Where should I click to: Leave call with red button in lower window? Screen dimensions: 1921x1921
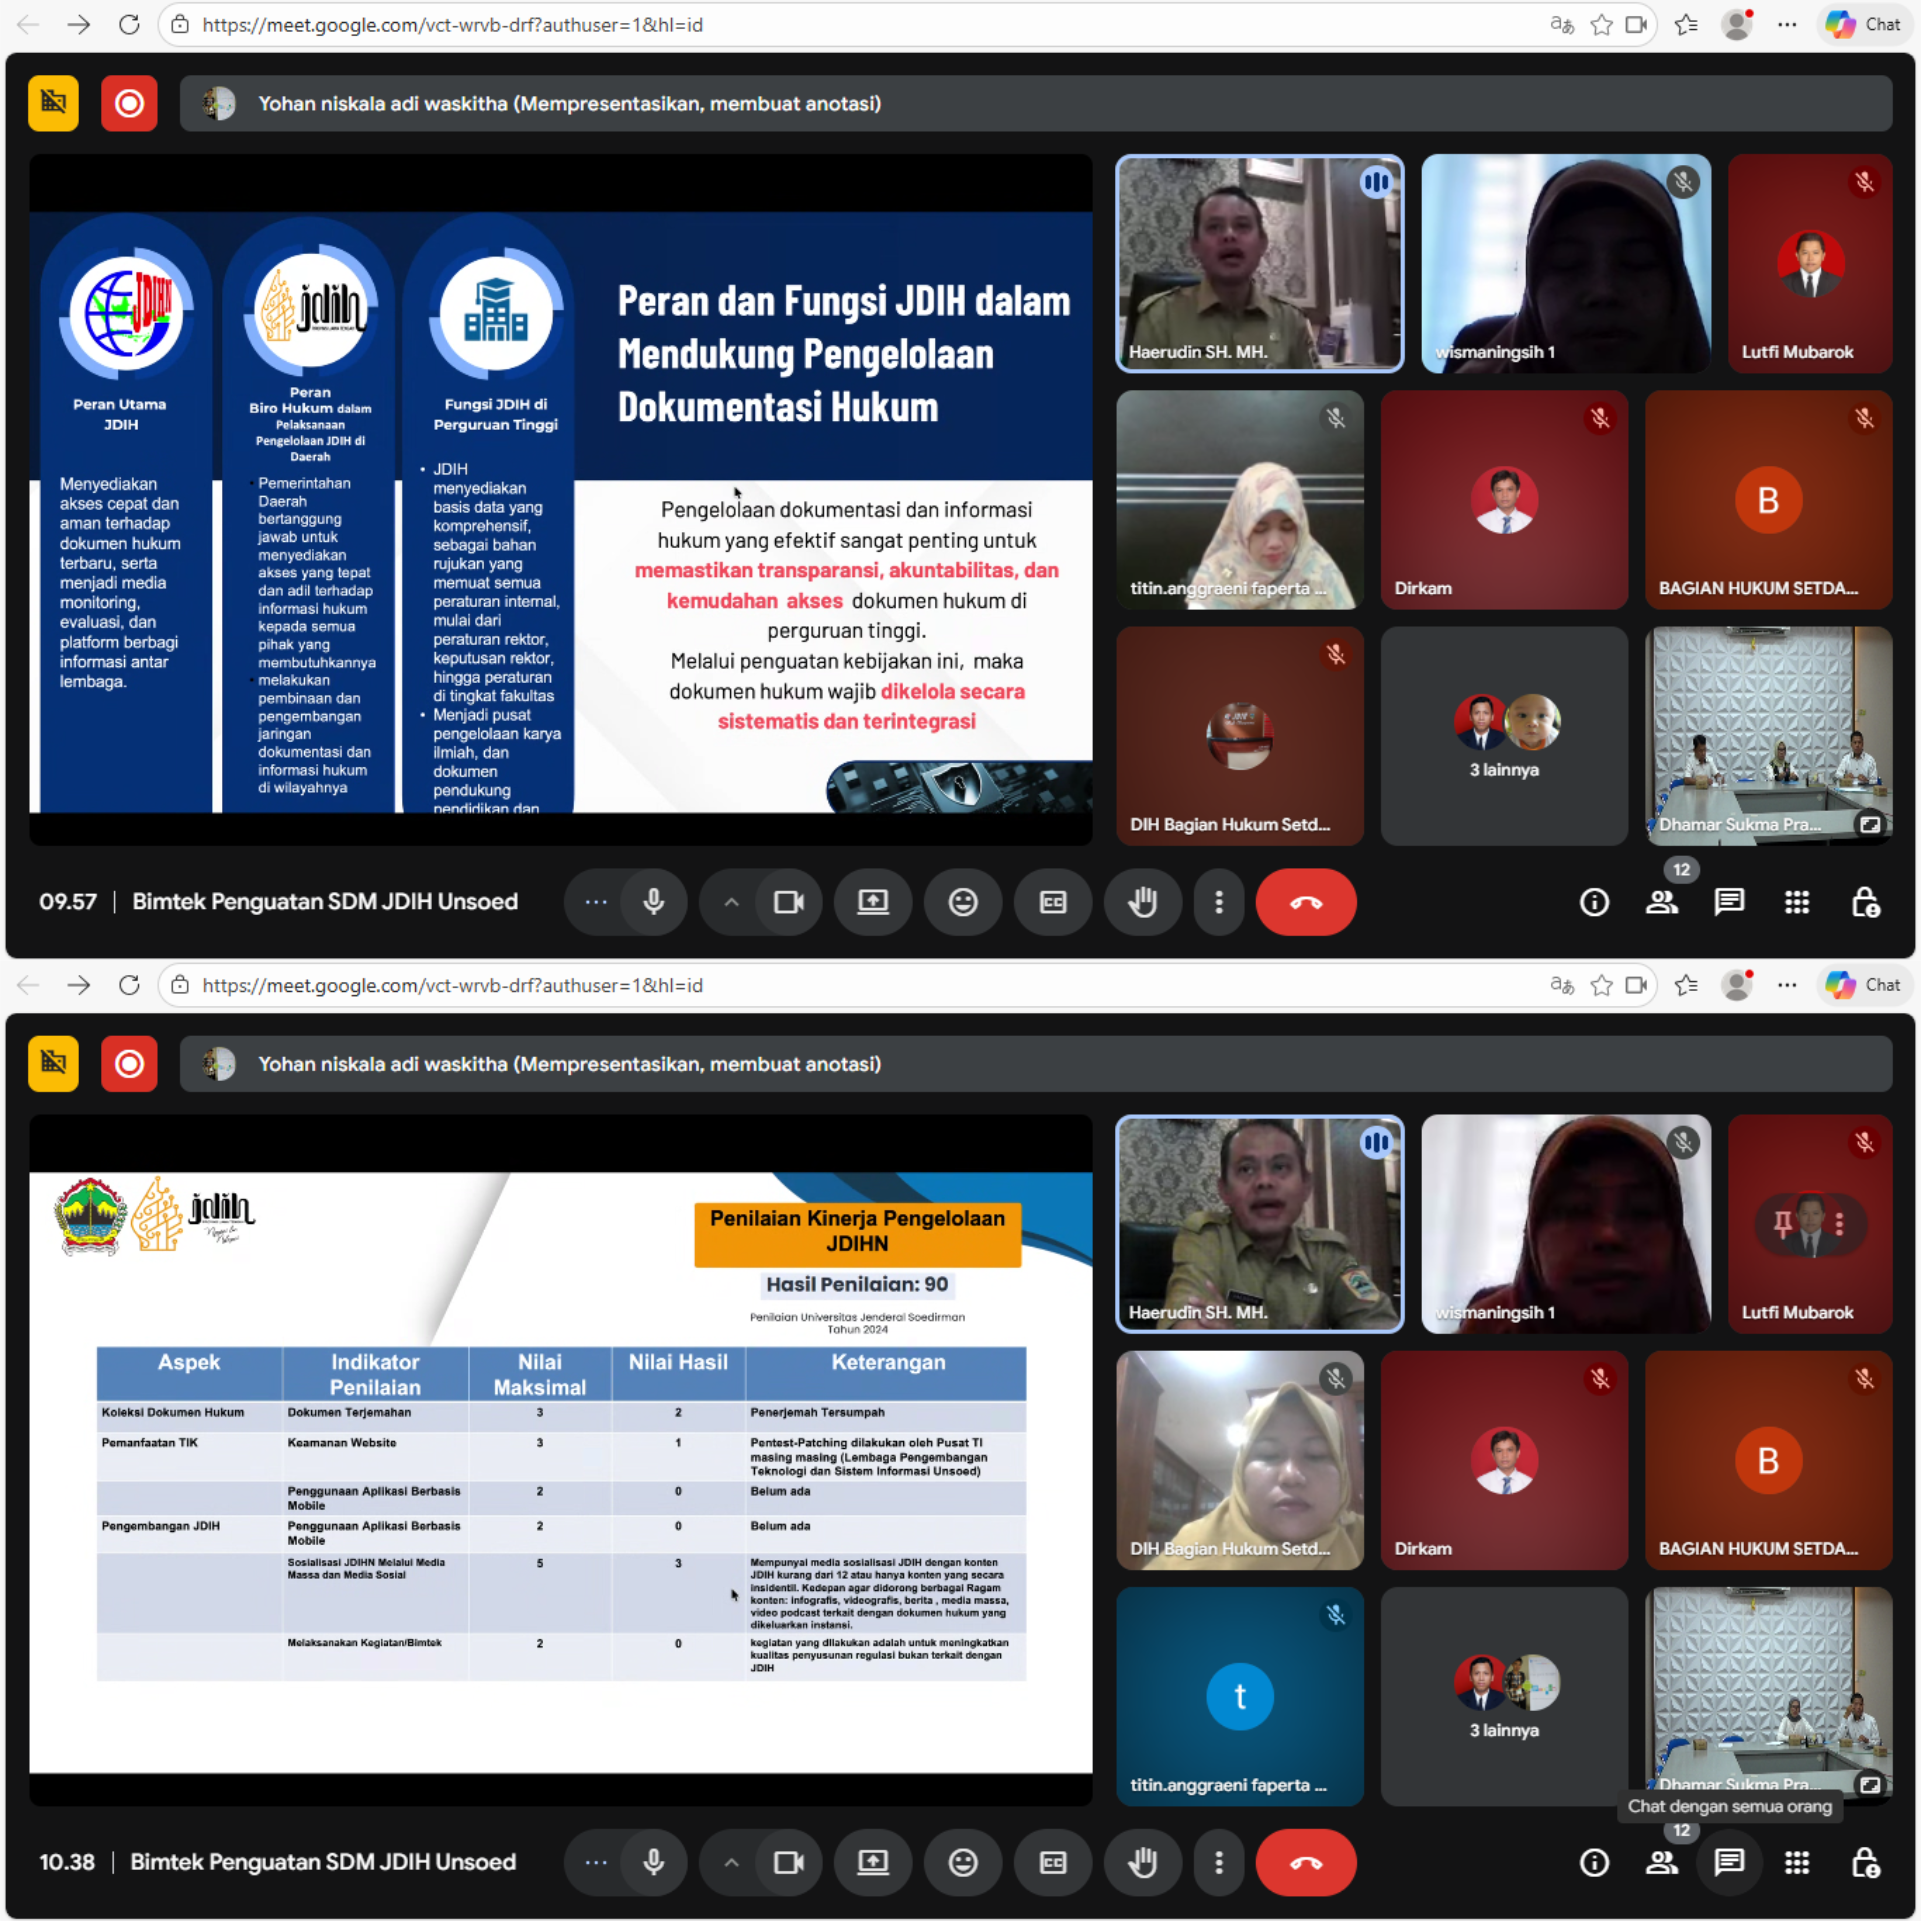tap(1305, 1862)
